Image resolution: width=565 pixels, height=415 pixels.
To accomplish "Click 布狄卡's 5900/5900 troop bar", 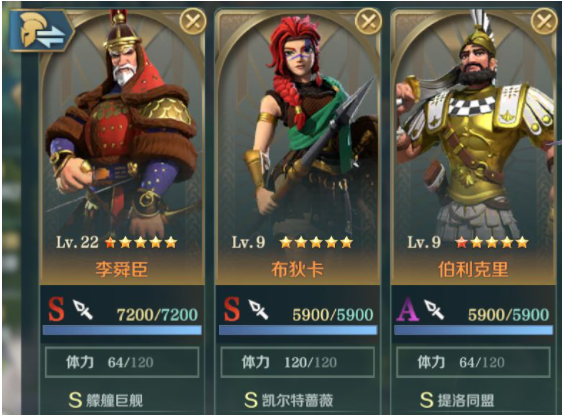I will click(298, 330).
